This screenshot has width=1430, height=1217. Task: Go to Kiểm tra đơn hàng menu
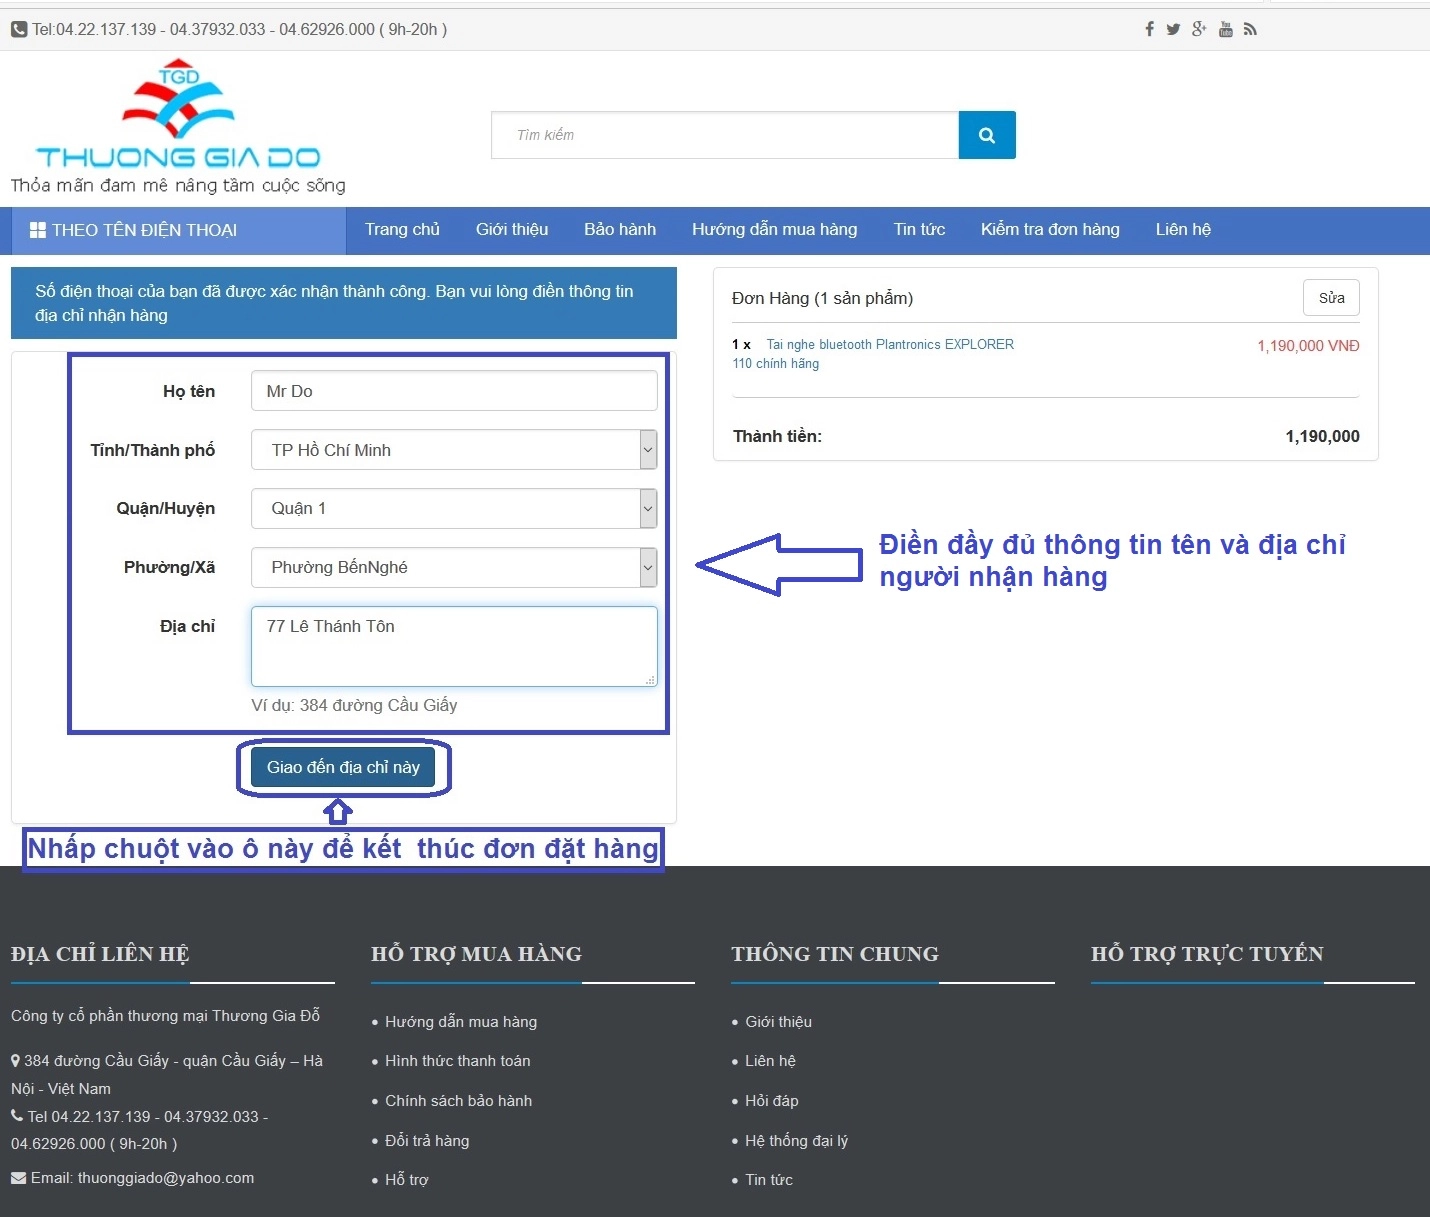[x=1049, y=230]
